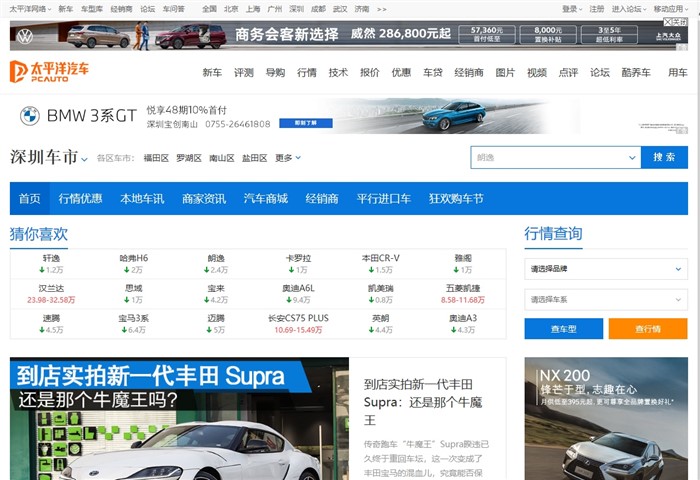Click the 行情查询 section heading
This screenshot has width=700, height=480.
[x=553, y=234]
